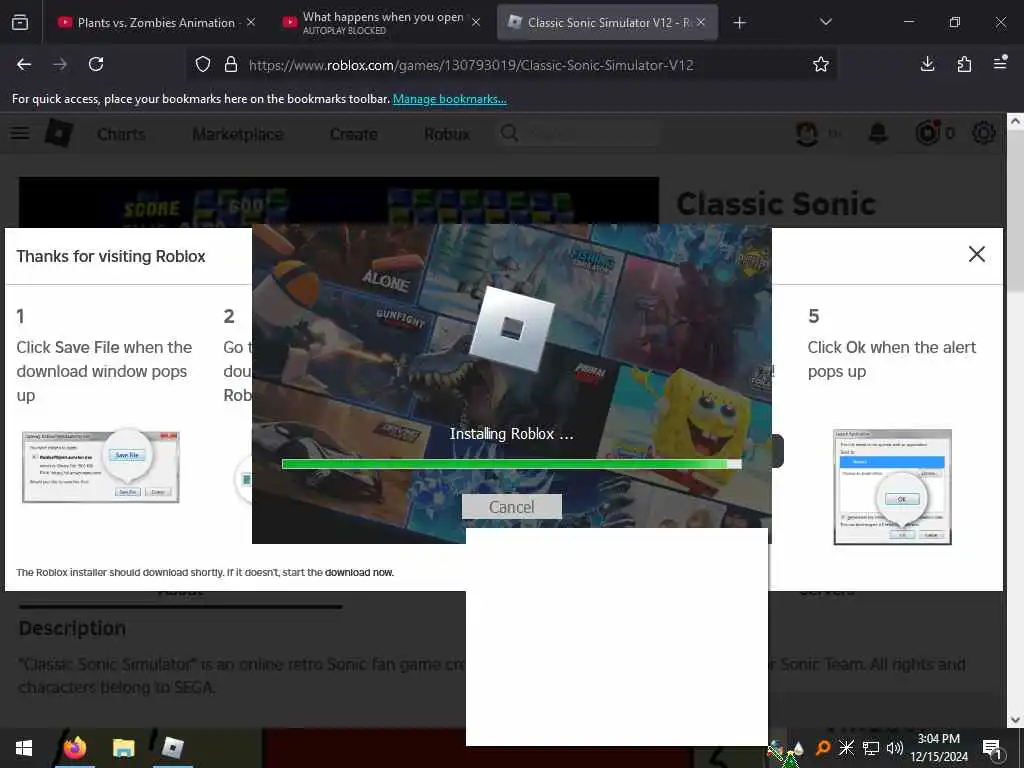Open Roblox settings gear
The image size is (1024, 768).
tap(984, 133)
